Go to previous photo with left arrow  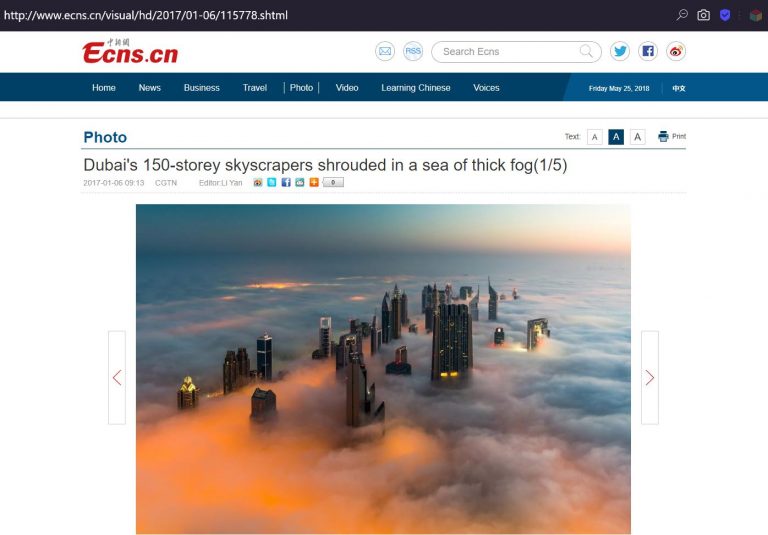click(x=117, y=377)
